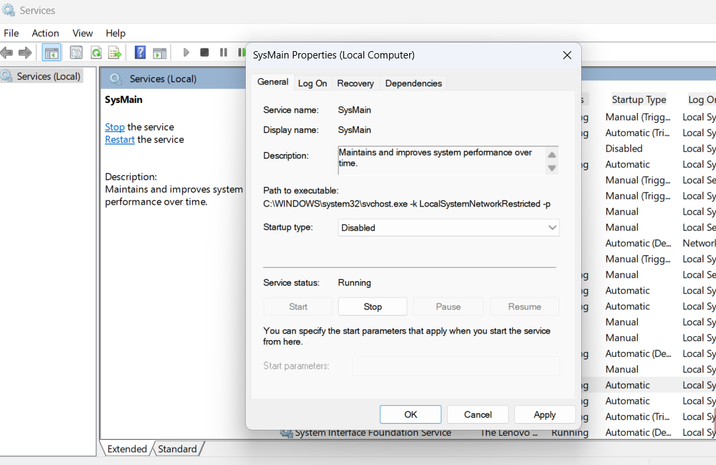Image resolution: width=716 pixels, height=465 pixels.
Task: Click the Apply button
Action: click(x=544, y=414)
